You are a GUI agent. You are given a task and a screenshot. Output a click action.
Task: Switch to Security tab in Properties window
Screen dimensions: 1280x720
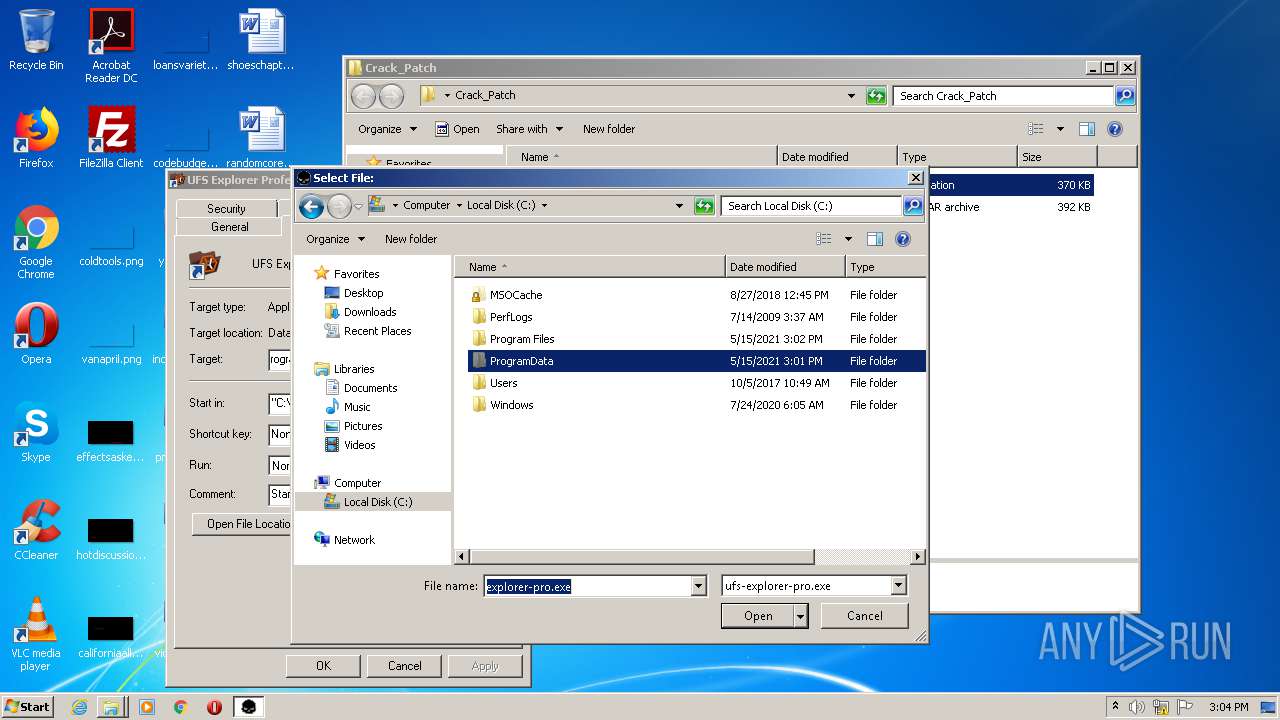pyautogui.click(x=226, y=208)
